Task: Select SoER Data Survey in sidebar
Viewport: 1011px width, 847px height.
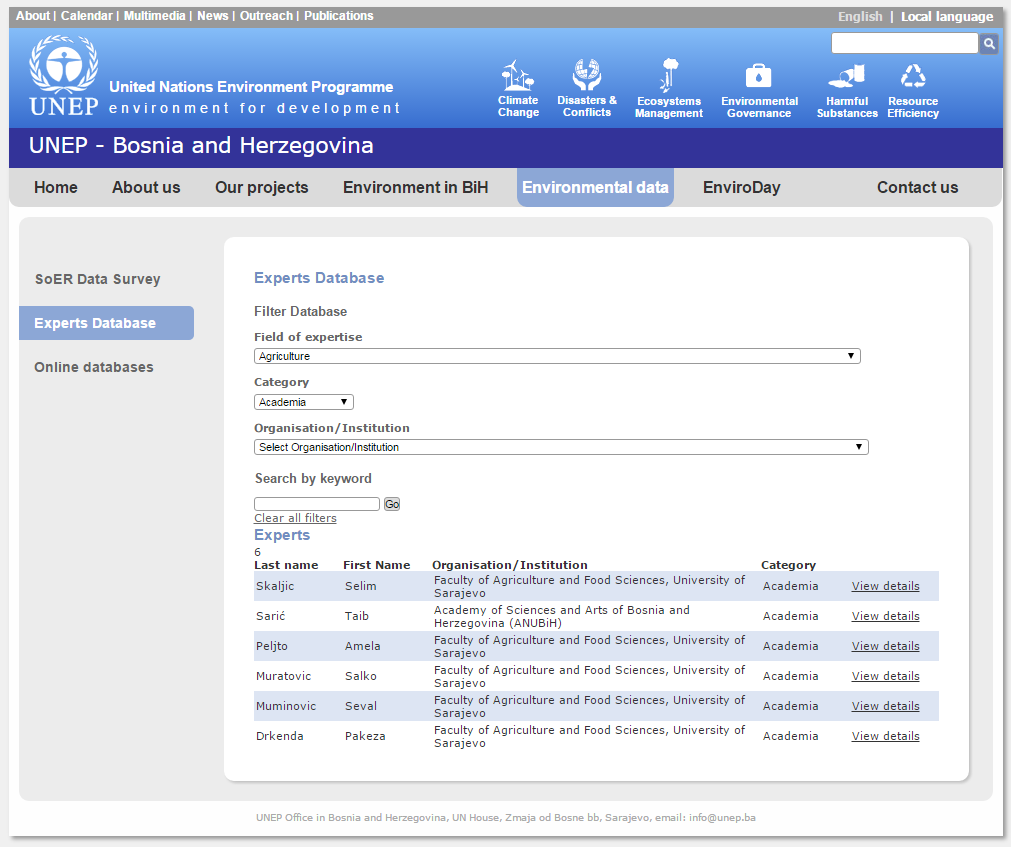Action: (97, 279)
